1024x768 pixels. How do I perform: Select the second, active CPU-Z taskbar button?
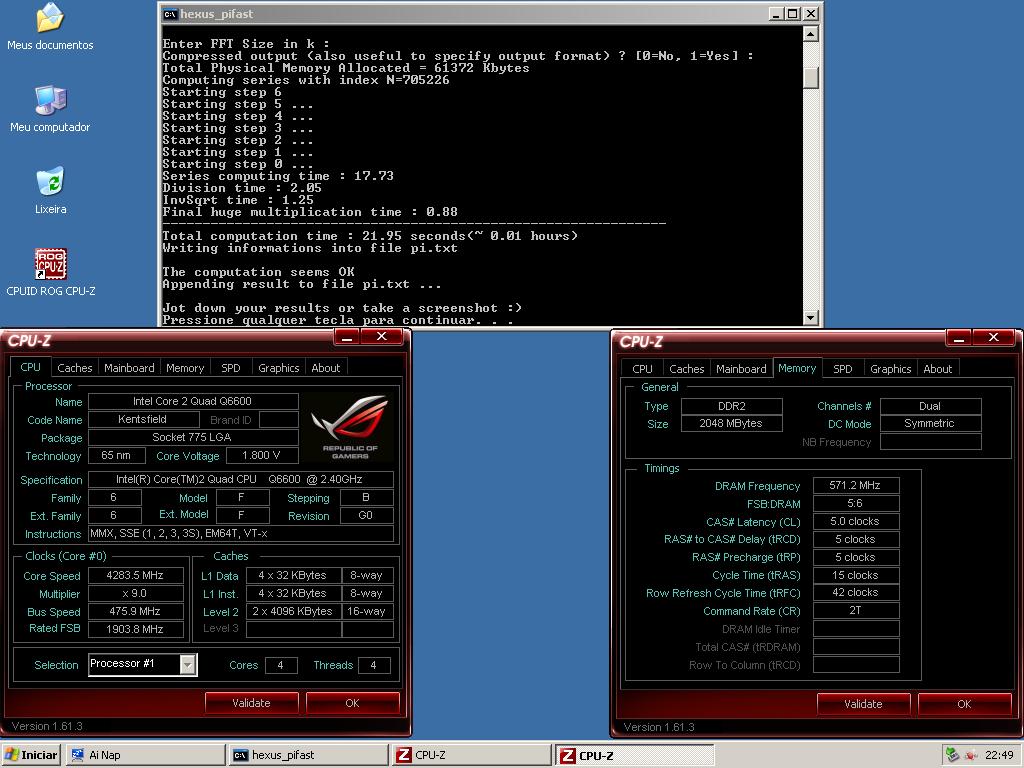[635, 755]
